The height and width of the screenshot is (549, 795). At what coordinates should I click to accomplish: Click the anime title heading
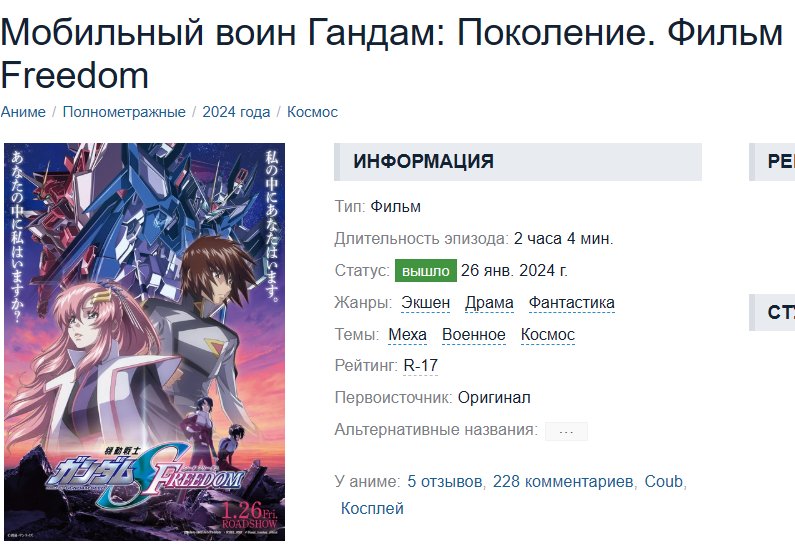coord(391,54)
